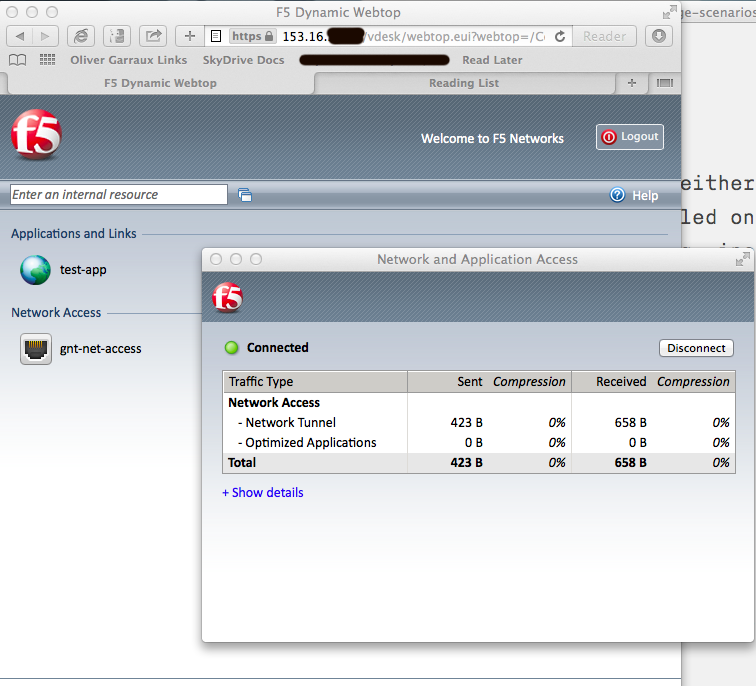756x686 pixels.
Task: Open SkyDrive Docs bookmark
Action: (x=243, y=60)
